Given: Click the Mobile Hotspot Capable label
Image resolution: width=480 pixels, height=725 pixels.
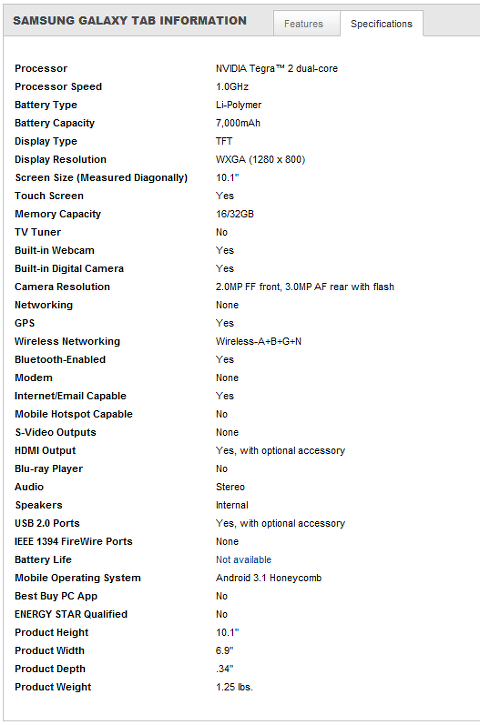Looking at the screenshot, I should tap(74, 414).
